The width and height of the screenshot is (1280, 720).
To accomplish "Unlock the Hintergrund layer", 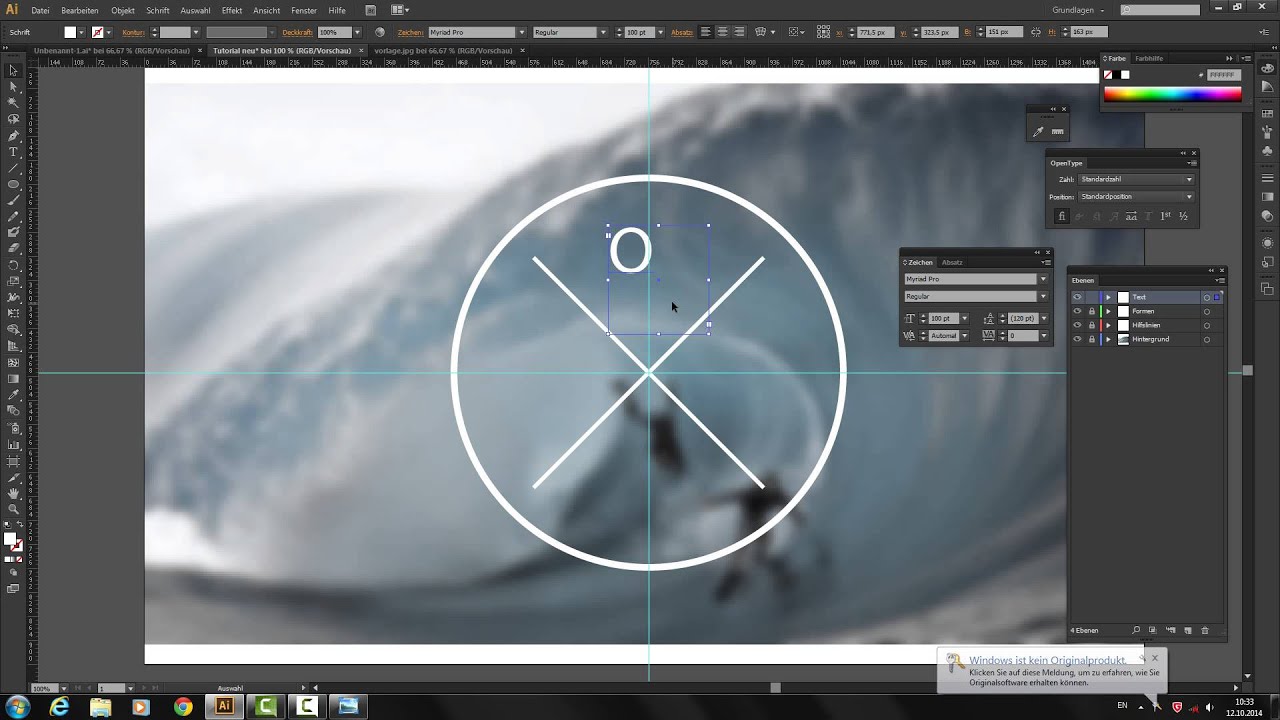I will (1091, 339).
